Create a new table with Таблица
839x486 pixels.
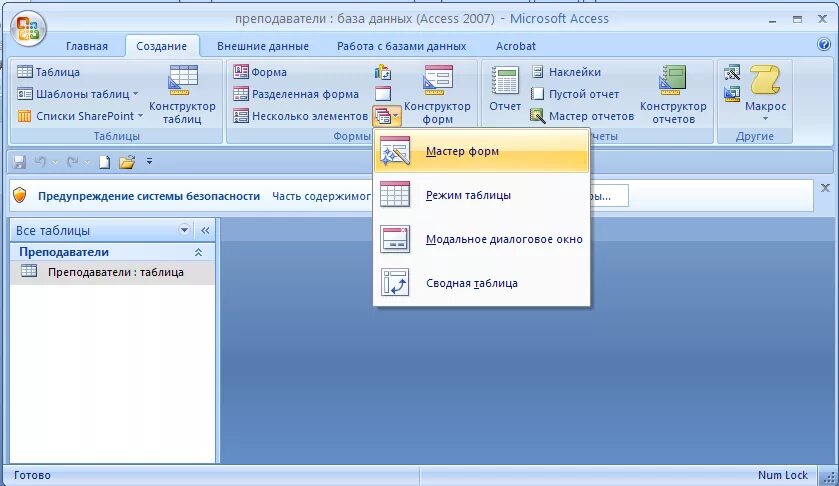click(x=48, y=72)
